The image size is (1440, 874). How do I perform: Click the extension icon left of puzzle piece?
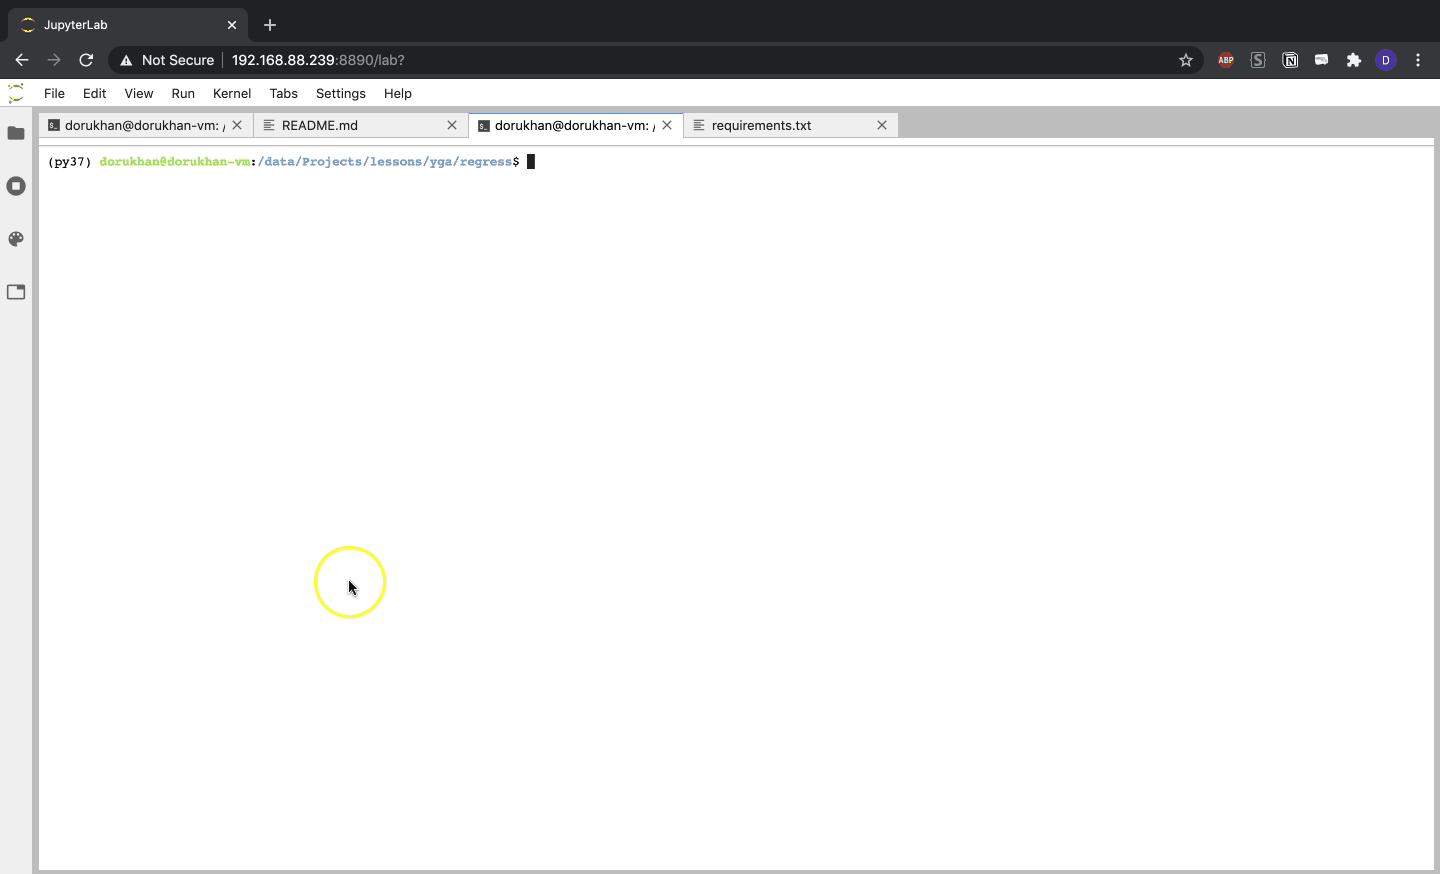coord(1322,60)
